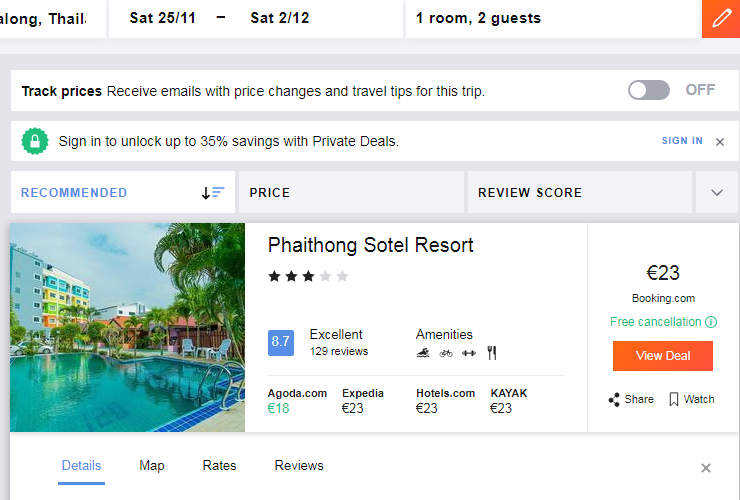740x500 pixels.
Task: Click the orange pencil edit search icon
Action: 721,18
